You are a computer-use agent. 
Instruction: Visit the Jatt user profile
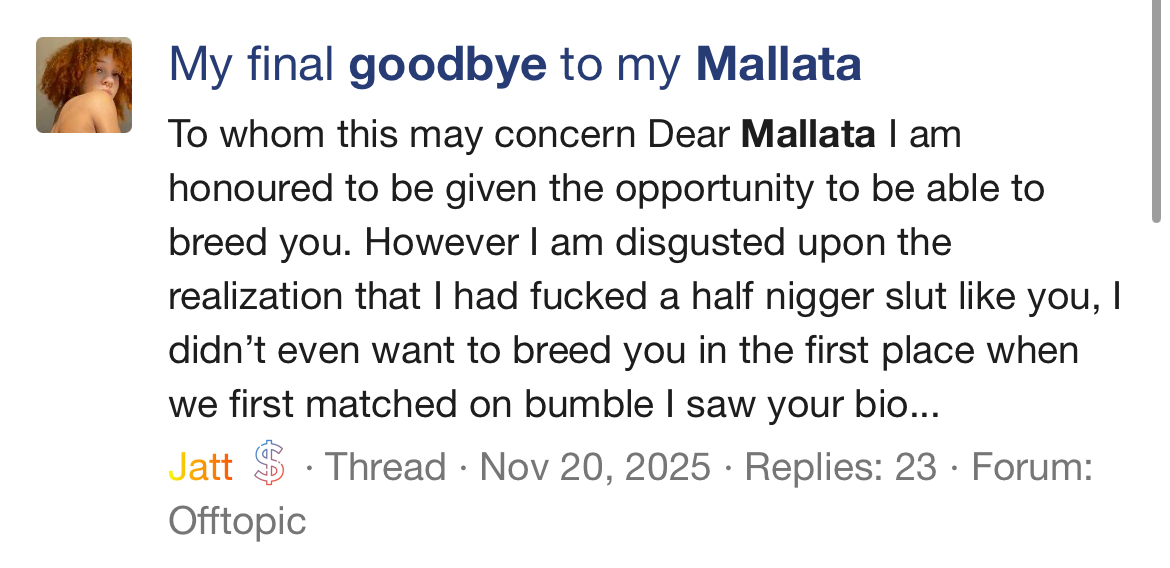coord(201,467)
